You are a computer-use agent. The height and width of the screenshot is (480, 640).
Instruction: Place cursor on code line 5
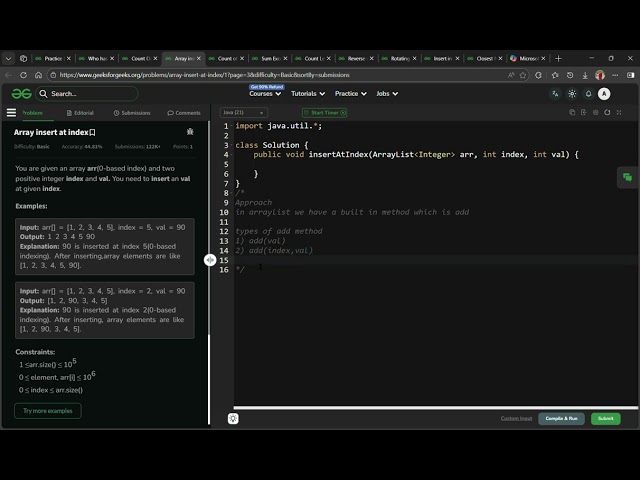click(435, 164)
